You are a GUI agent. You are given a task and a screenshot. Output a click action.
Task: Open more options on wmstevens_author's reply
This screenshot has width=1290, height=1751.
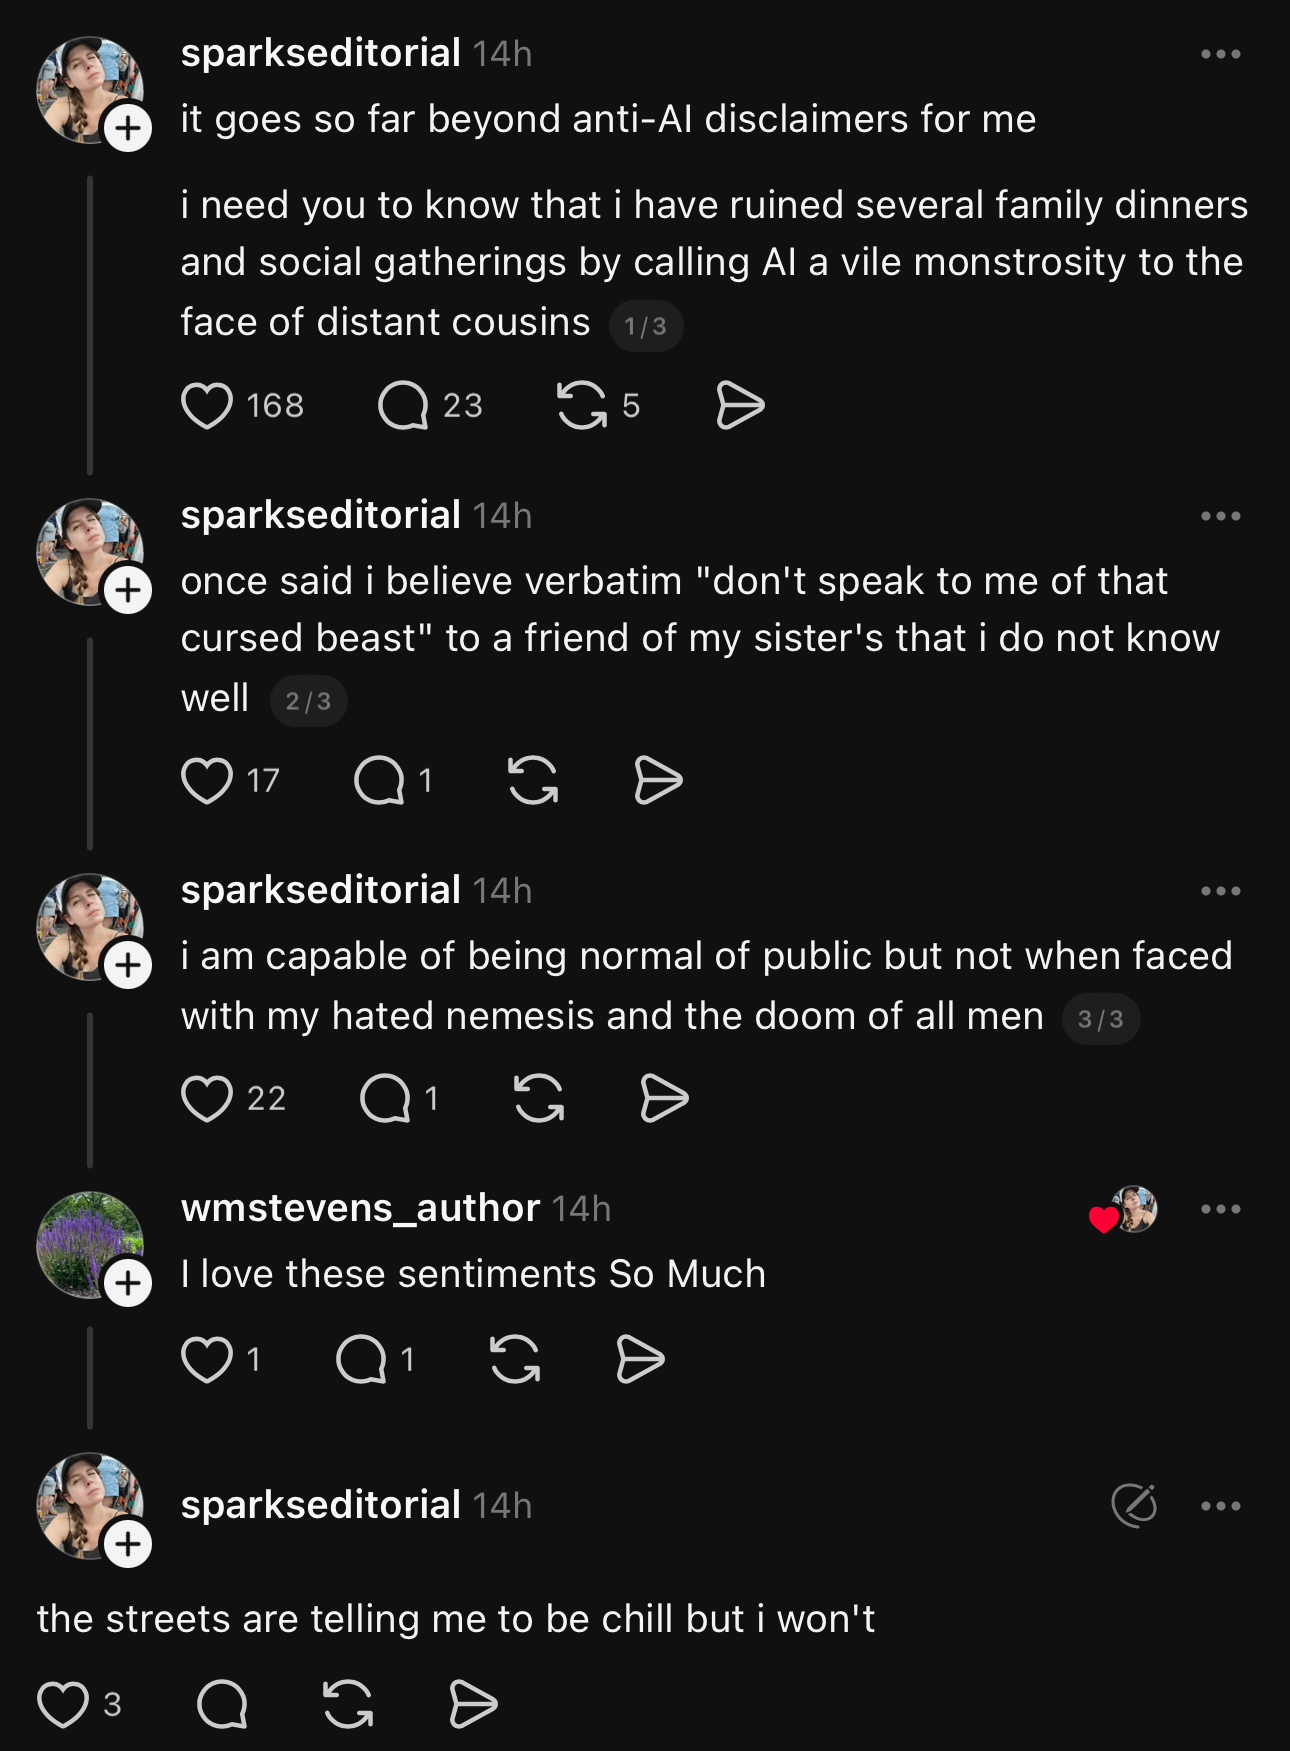click(1220, 1209)
